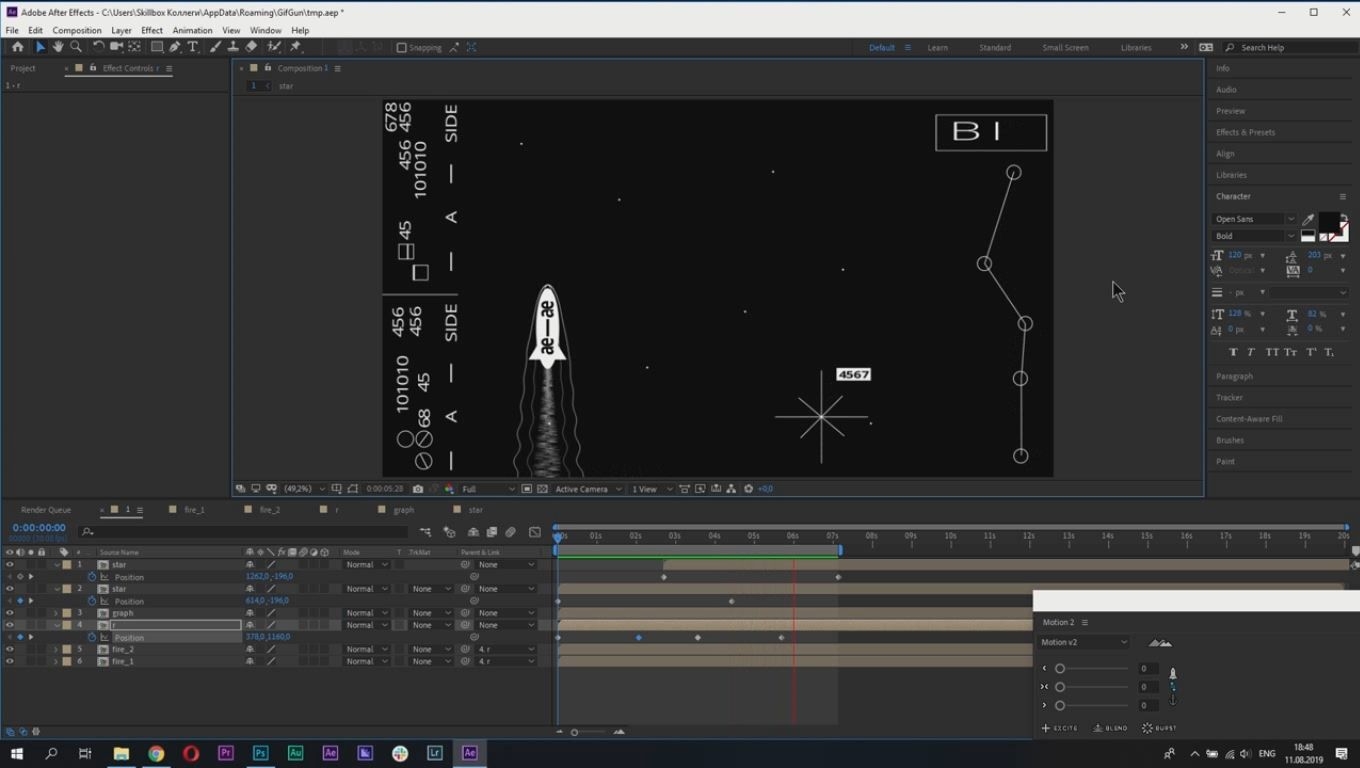Select the Pen tool

click(175, 47)
